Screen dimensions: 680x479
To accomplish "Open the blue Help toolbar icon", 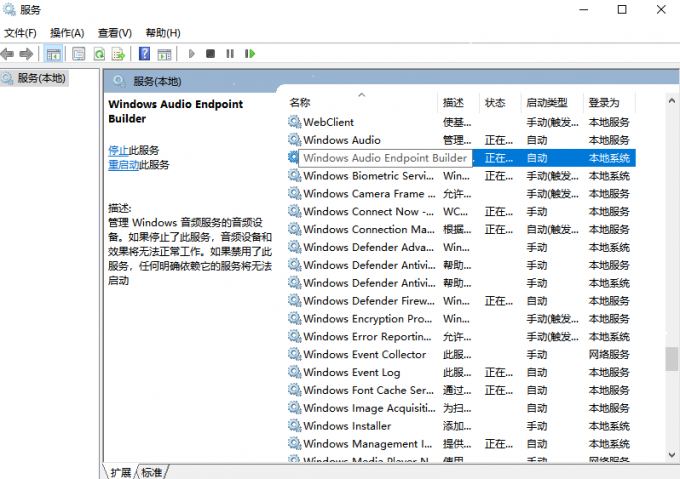I will [x=144, y=54].
